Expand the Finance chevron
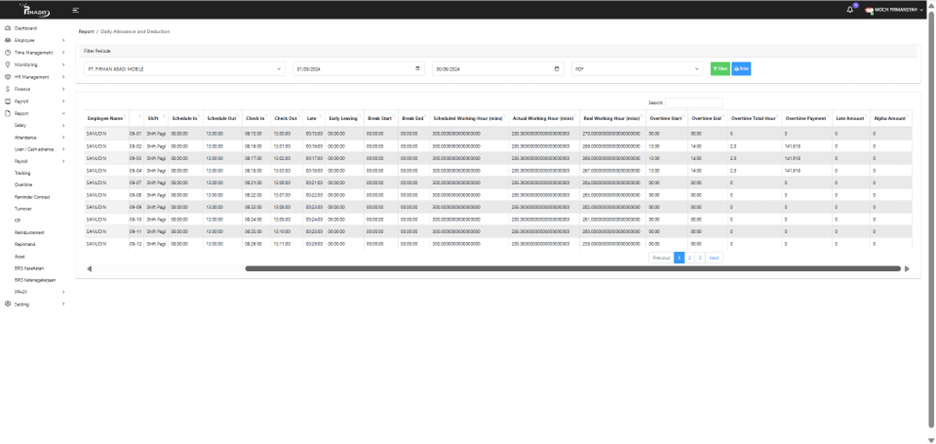936x444 pixels. (x=63, y=89)
